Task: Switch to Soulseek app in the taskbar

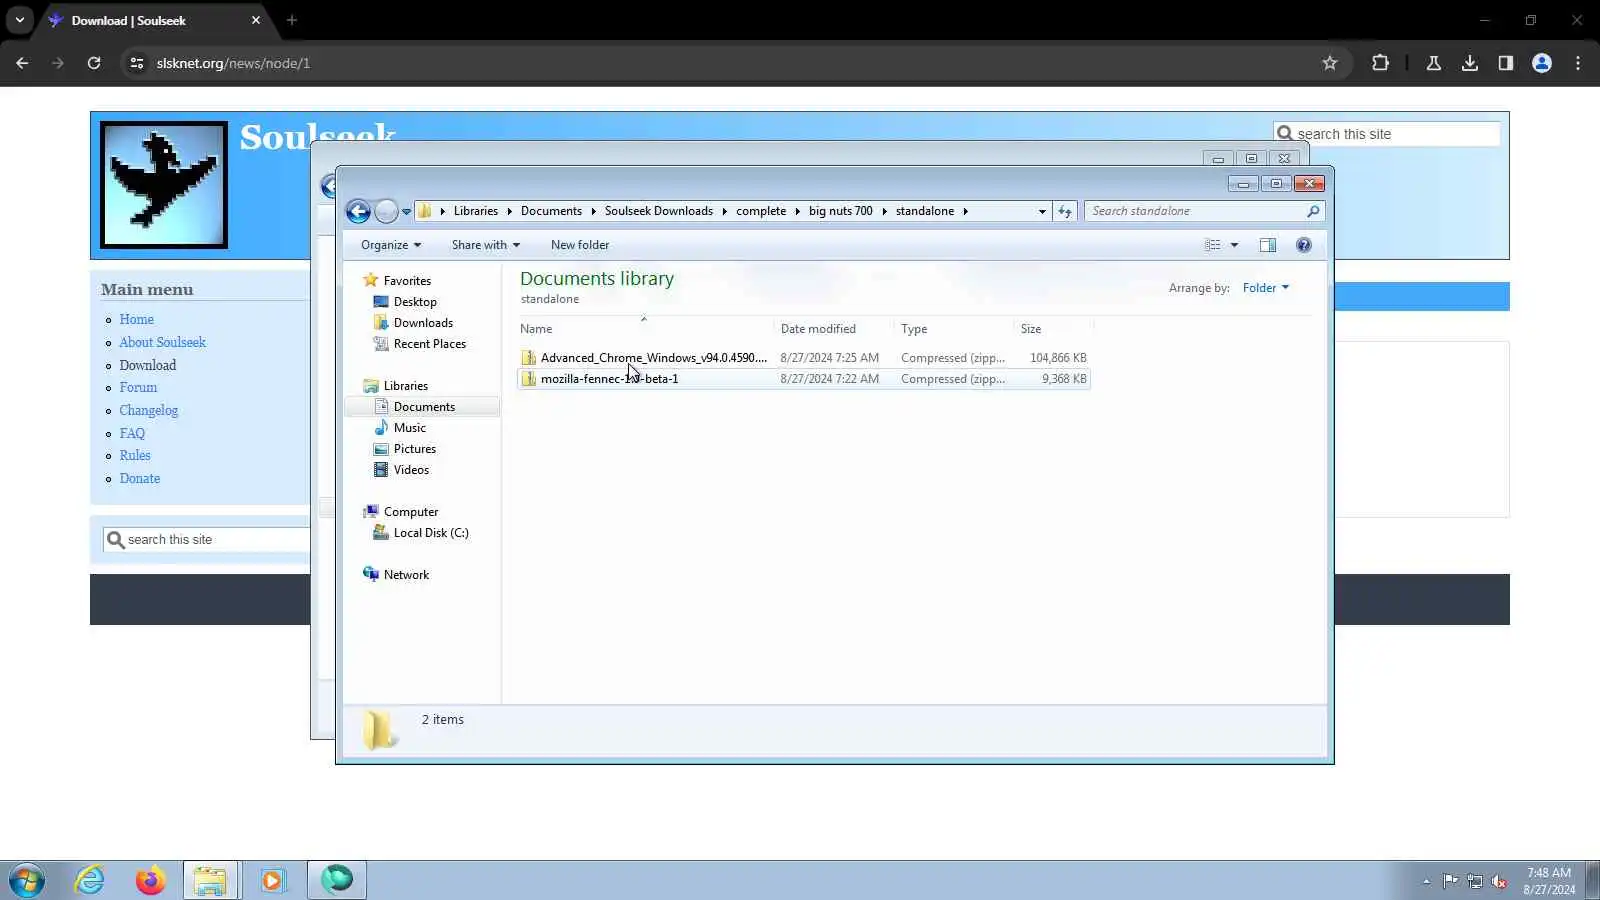Action: pos(337,880)
